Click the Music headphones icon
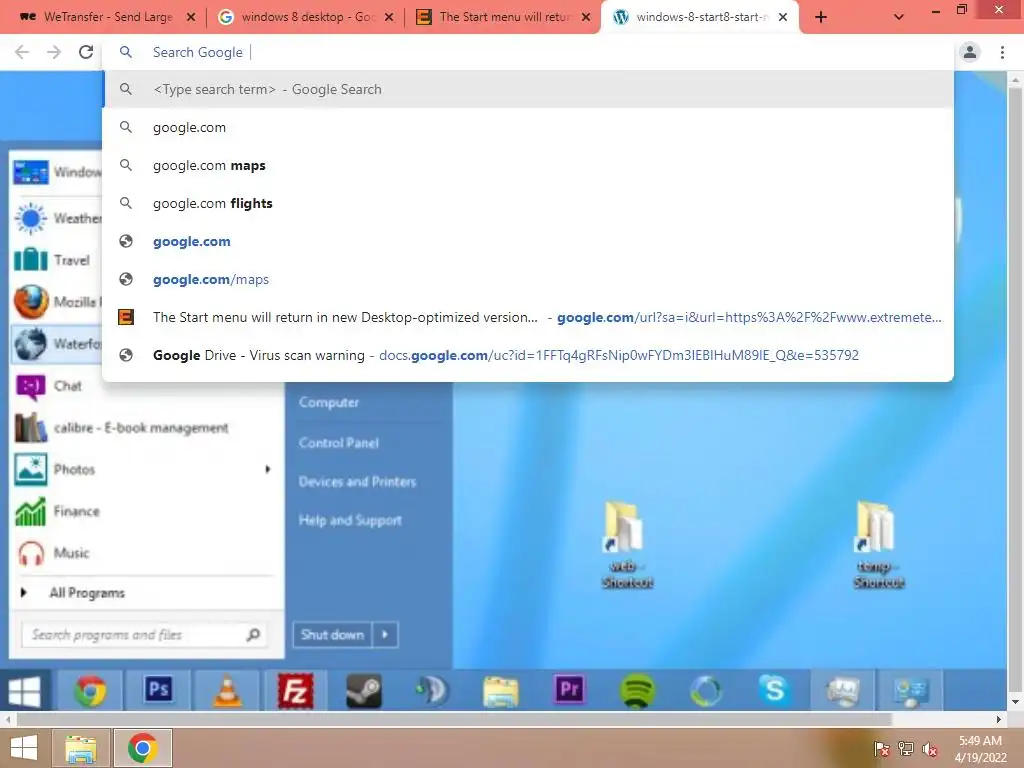The height and width of the screenshot is (768, 1024). 31,553
